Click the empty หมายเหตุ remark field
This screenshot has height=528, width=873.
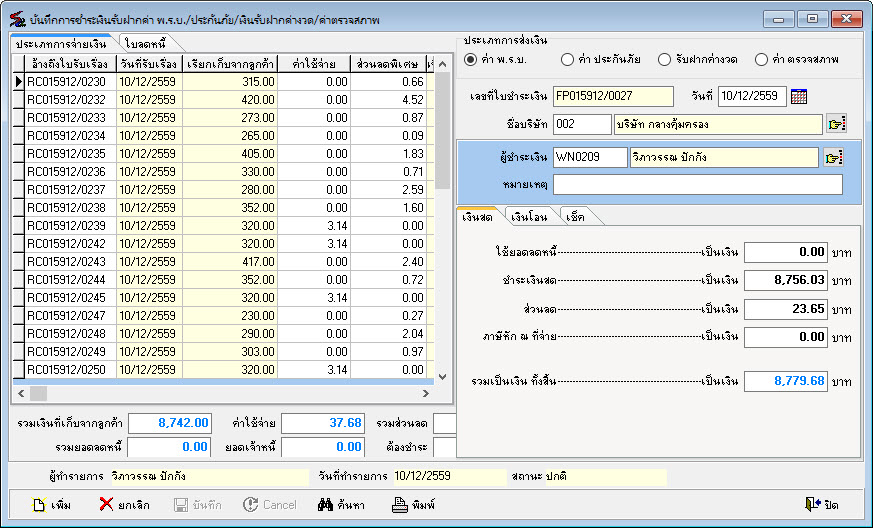(698, 184)
